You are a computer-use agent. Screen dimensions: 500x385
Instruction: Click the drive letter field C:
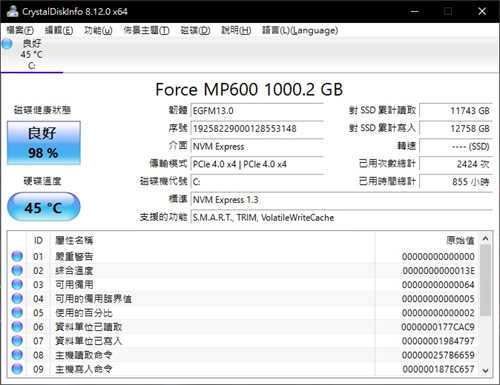coord(257,182)
